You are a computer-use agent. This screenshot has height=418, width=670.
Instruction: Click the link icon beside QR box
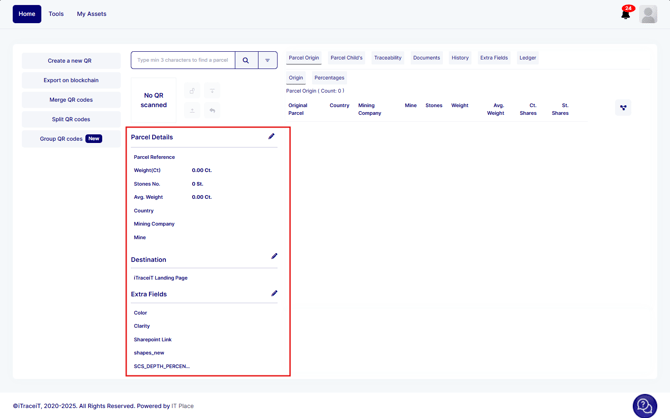pos(192,91)
